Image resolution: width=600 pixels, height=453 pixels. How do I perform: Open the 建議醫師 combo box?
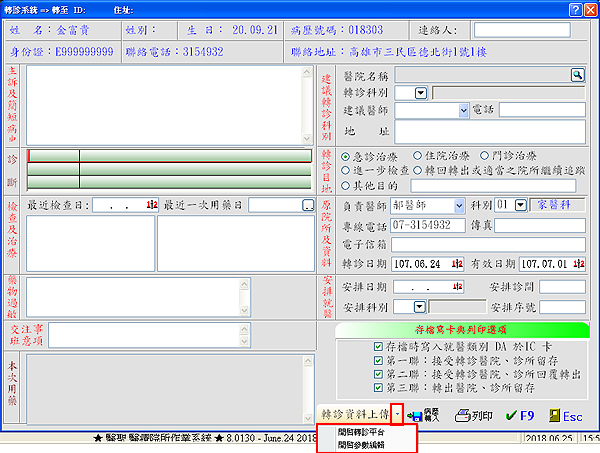coord(463,110)
